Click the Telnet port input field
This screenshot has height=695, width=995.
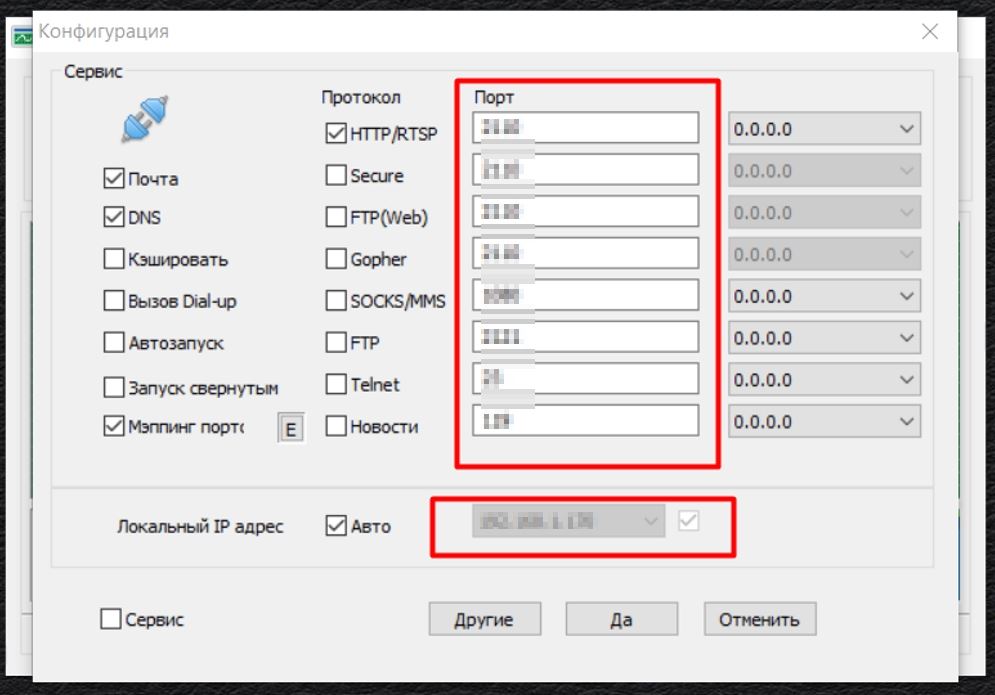[x=586, y=379]
